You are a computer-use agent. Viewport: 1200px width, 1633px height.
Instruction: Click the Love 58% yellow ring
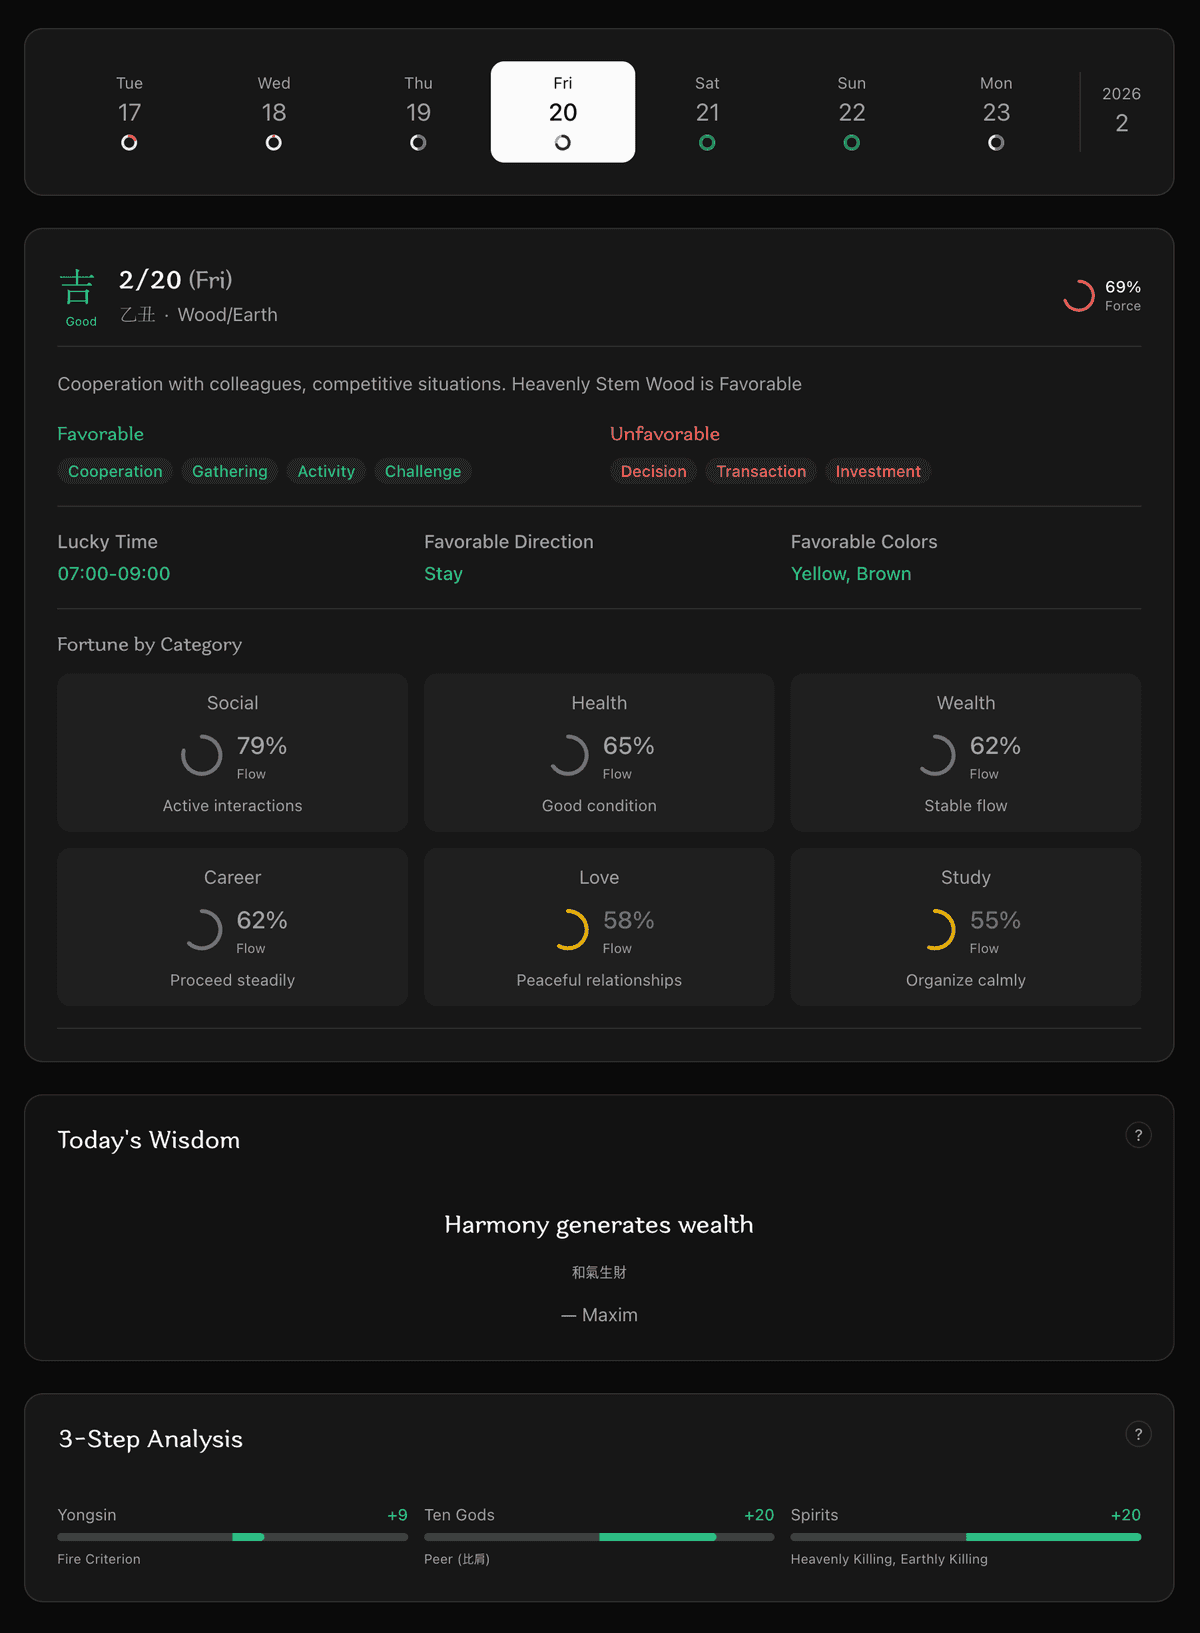568,929
